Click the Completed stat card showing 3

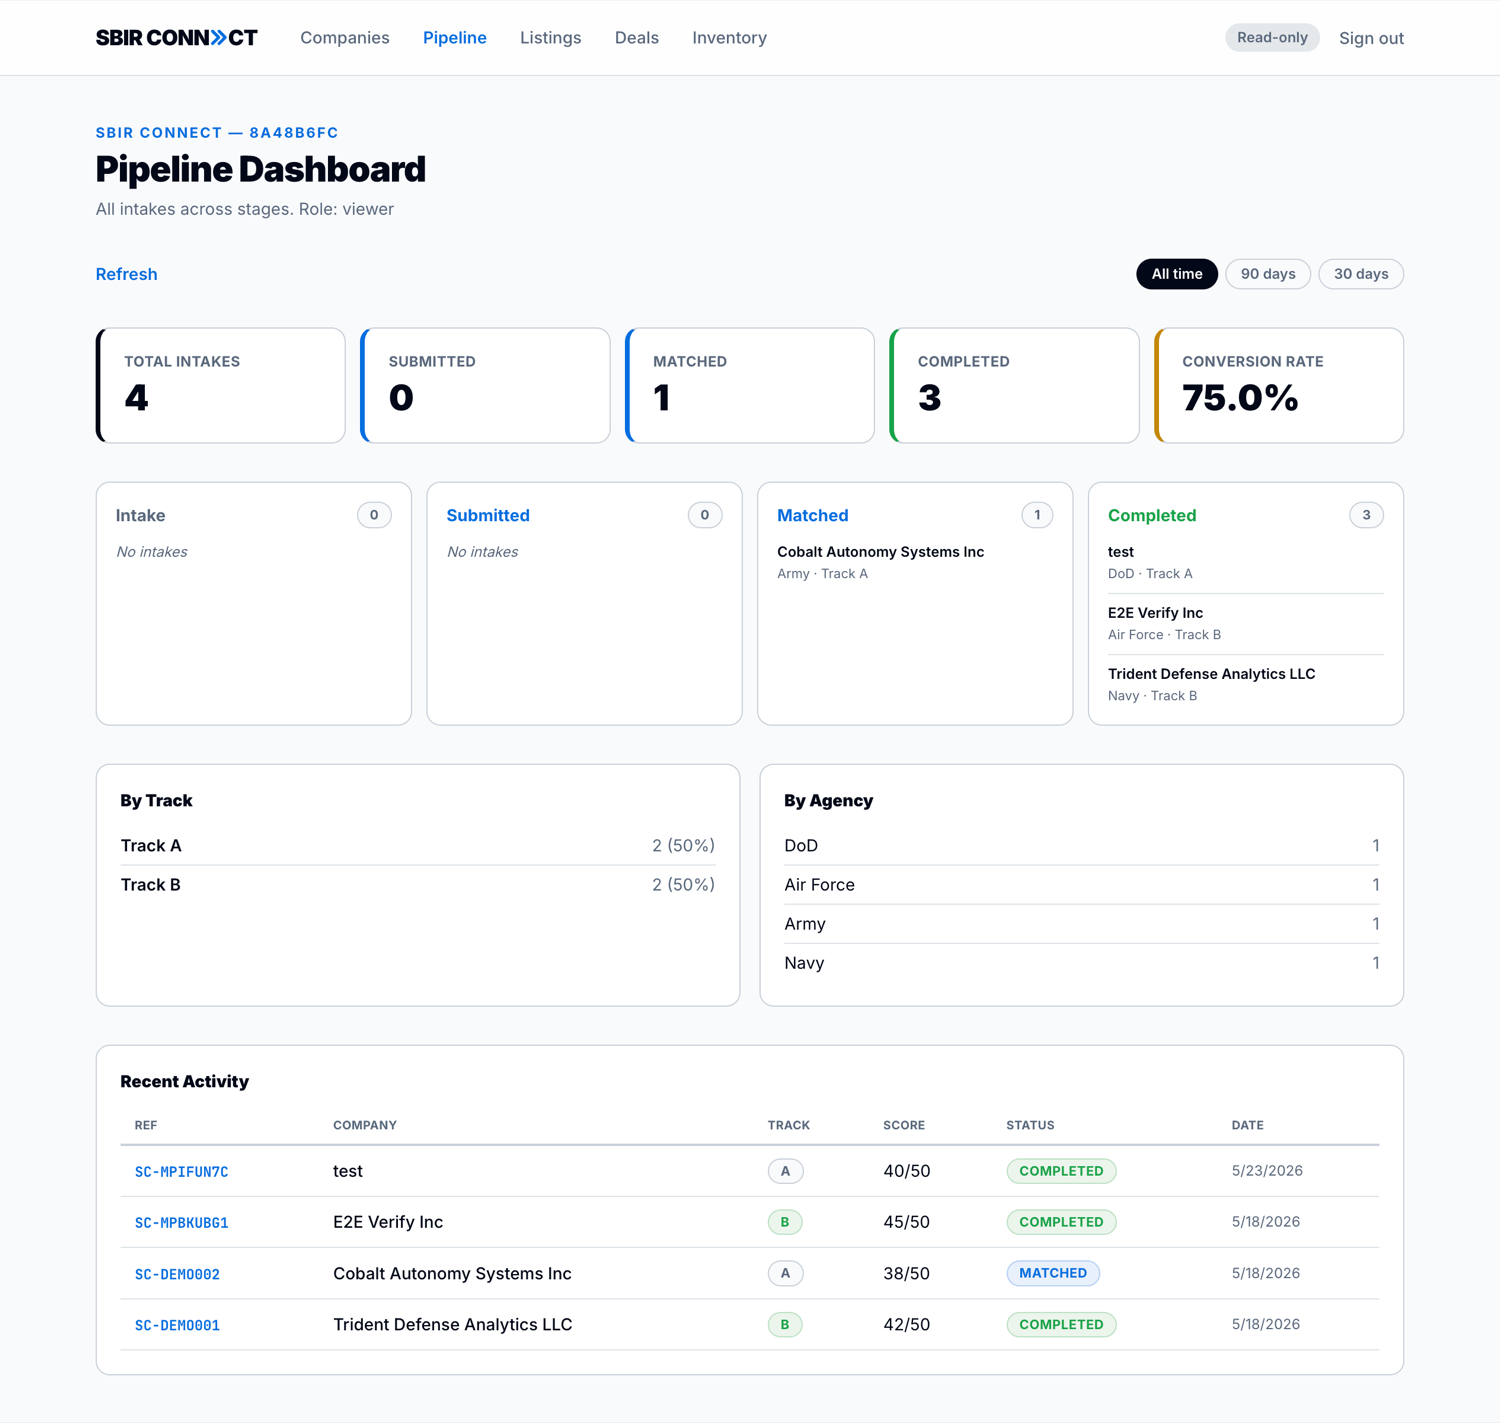(x=1014, y=385)
